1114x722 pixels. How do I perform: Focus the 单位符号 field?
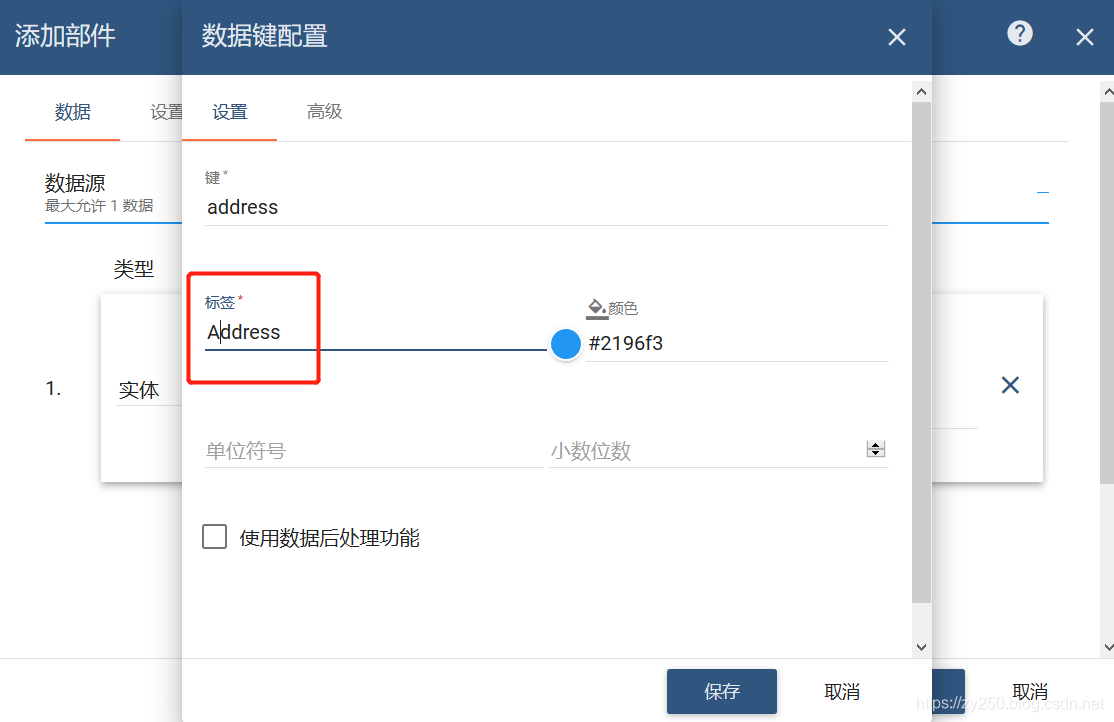374,451
